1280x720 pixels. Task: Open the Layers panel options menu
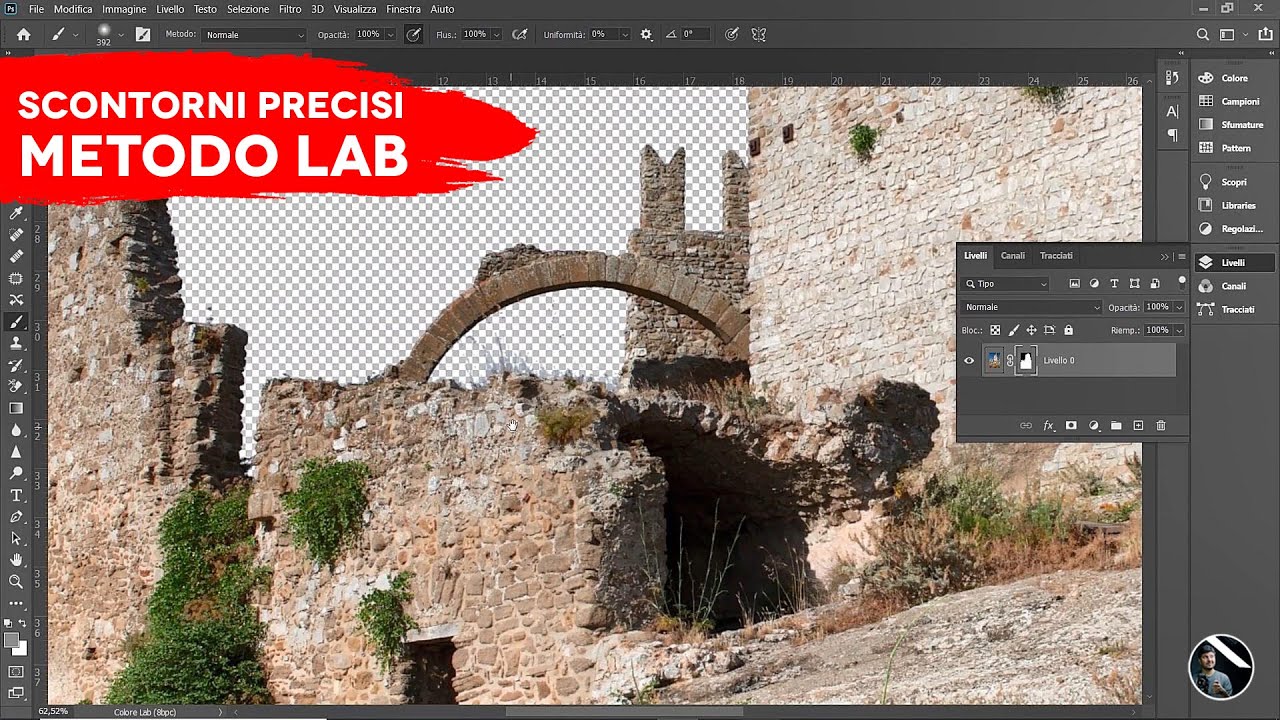1181,256
